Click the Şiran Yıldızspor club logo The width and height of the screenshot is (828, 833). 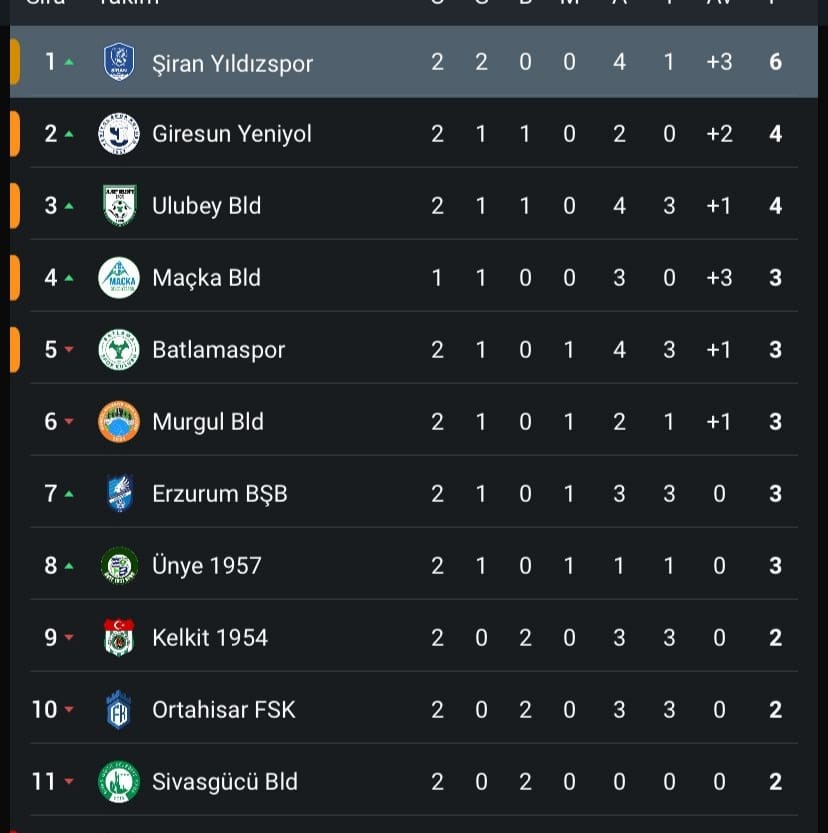(119, 62)
